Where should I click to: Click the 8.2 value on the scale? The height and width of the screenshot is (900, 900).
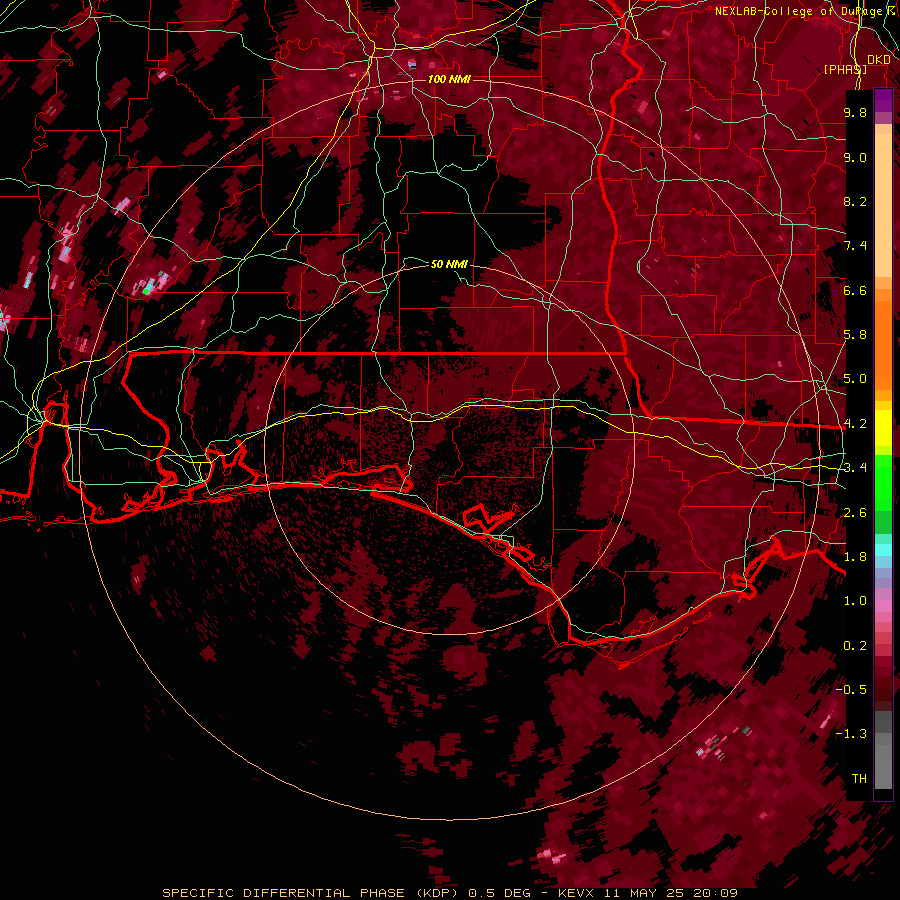pos(855,201)
